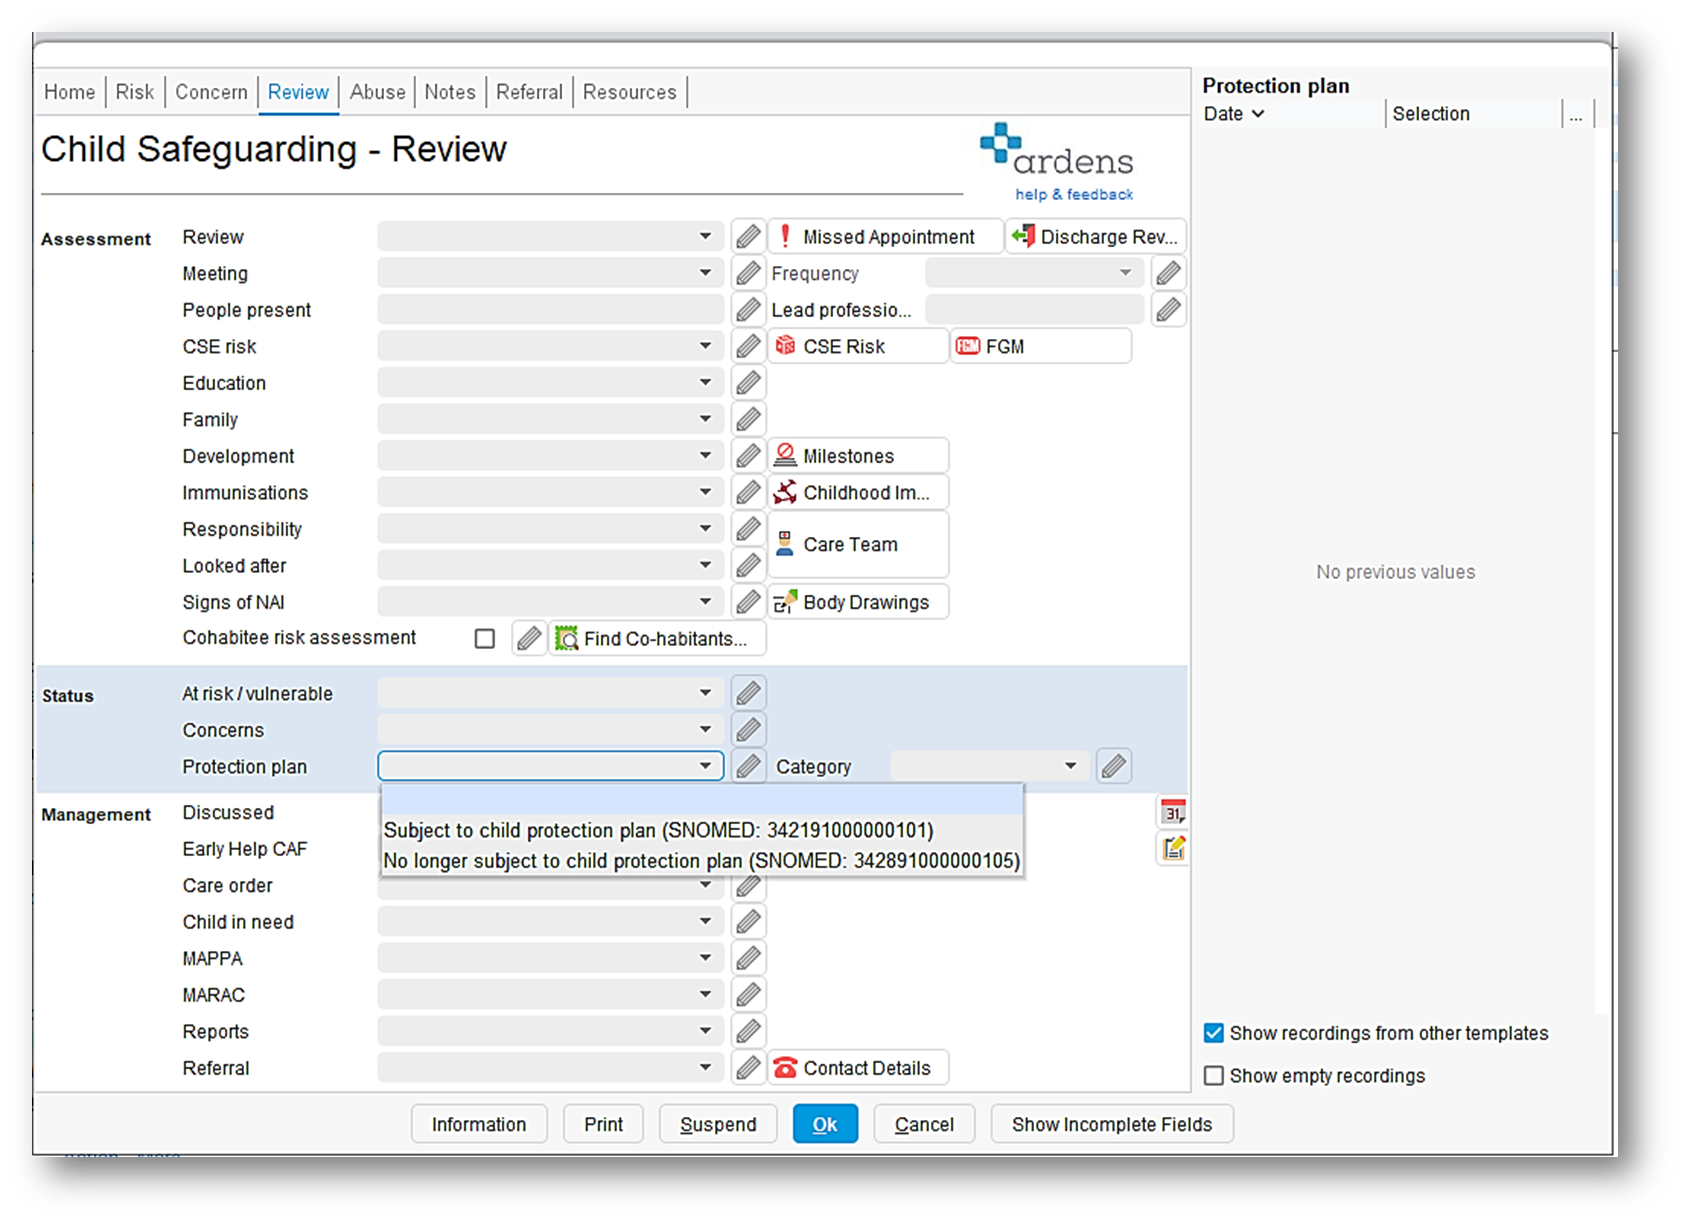Open the Concern tab

[x=211, y=92]
